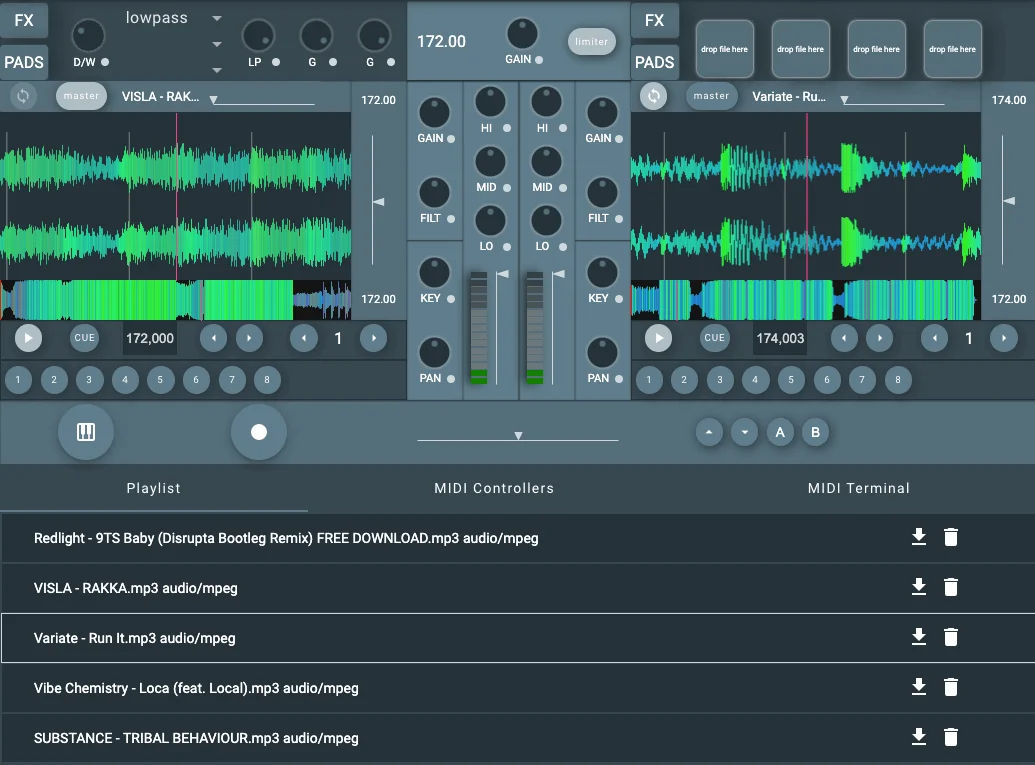Screen dimensions: 1035x765
Task: Download the Redlight - 9TS Baby track
Action: coord(919,537)
